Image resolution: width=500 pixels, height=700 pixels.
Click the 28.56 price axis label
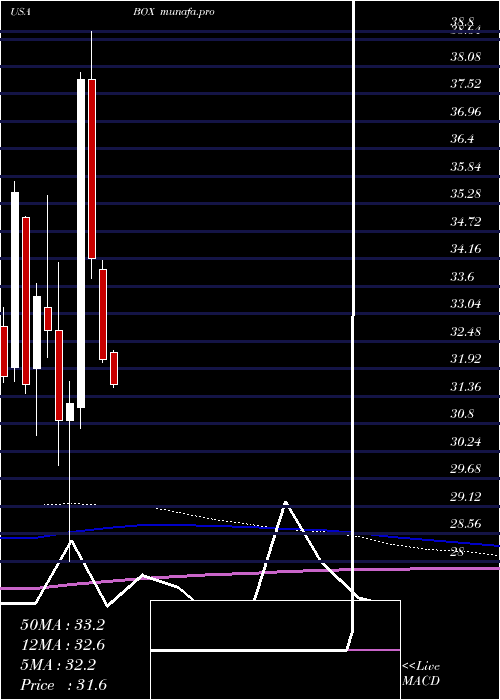point(466,524)
